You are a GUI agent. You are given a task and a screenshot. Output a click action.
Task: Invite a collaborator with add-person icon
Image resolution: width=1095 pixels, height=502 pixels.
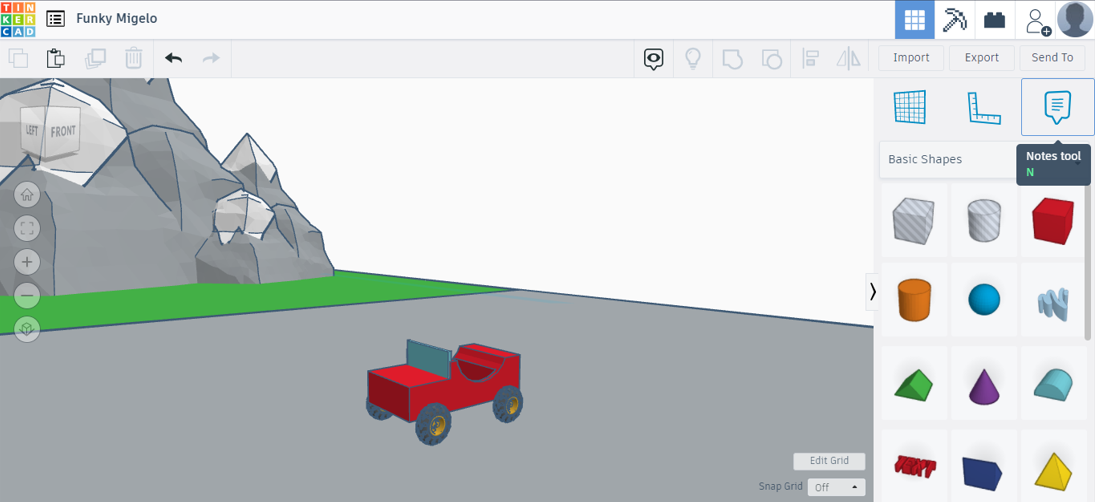[x=1037, y=20]
